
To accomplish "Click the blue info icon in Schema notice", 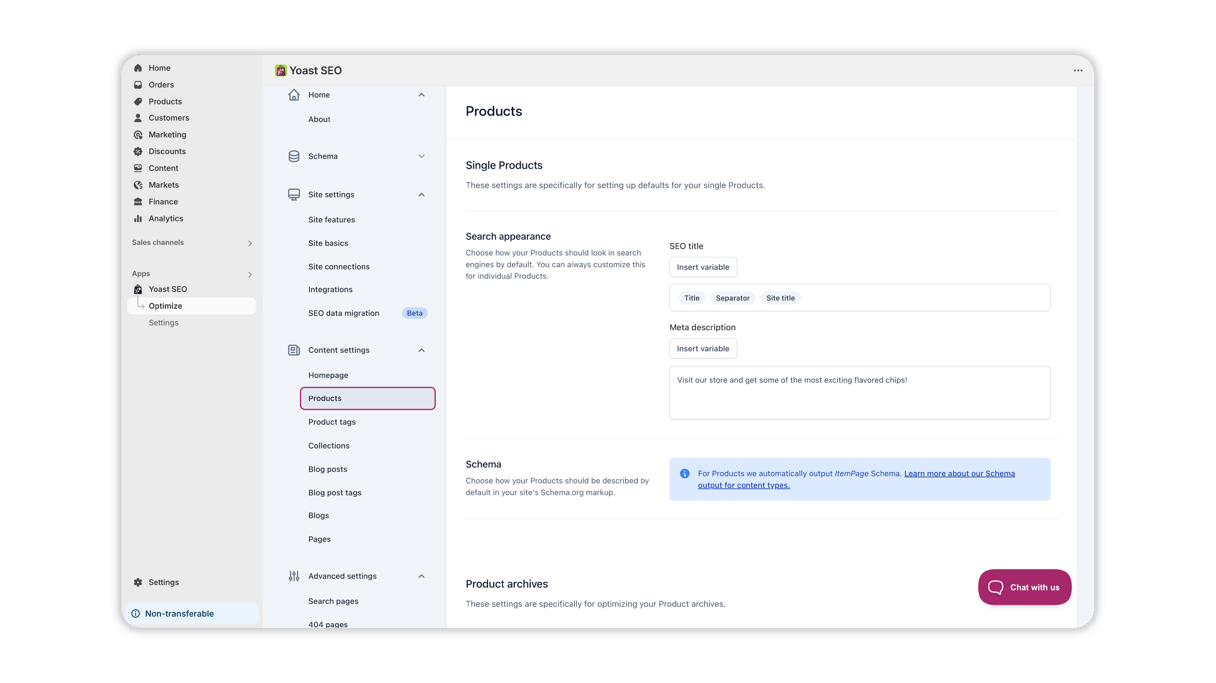I will tap(685, 474).
